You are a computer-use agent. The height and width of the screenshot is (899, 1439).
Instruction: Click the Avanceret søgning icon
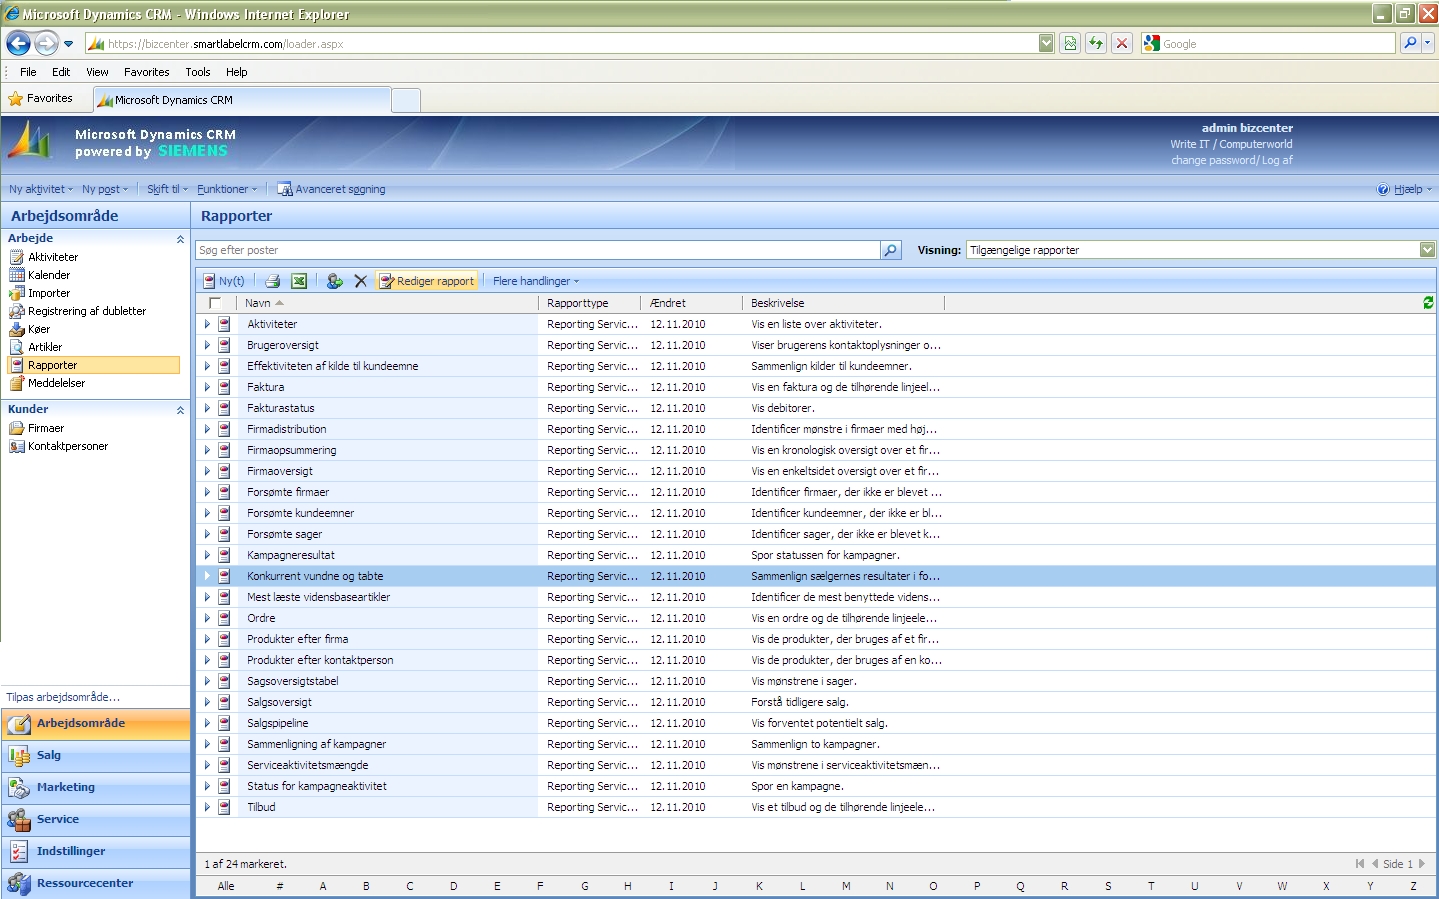[x=285, y=189]
